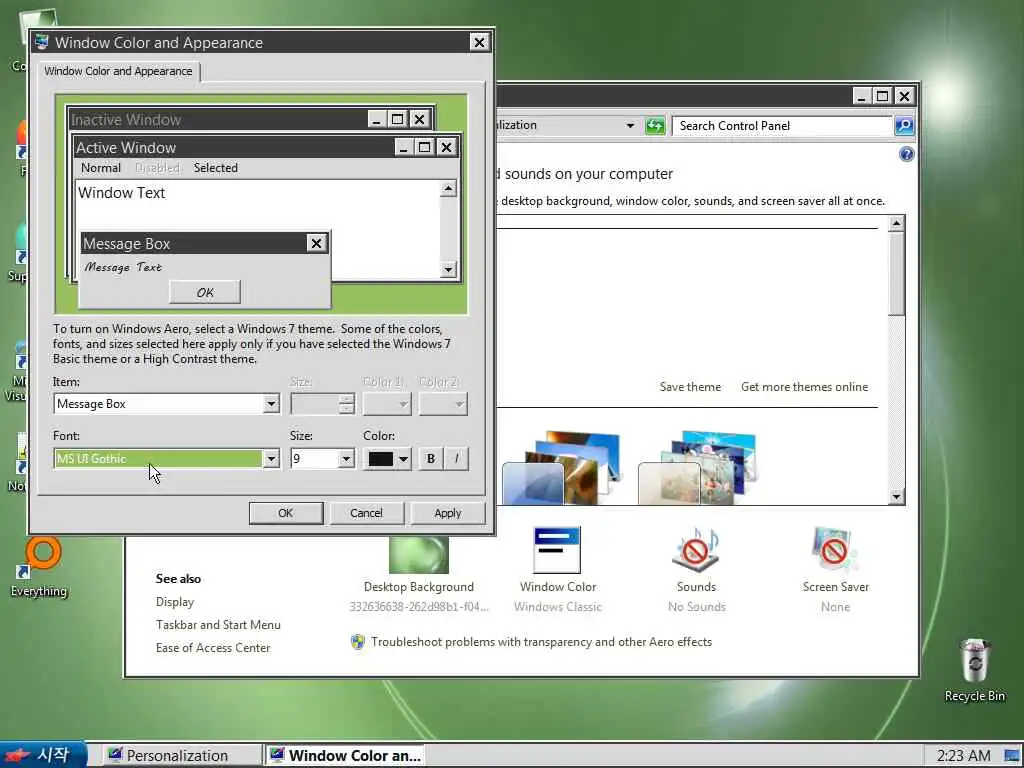This screenshot has width=1024, height=768.
Task: Click OK in the appearance dialog
Action: [286, 513]
